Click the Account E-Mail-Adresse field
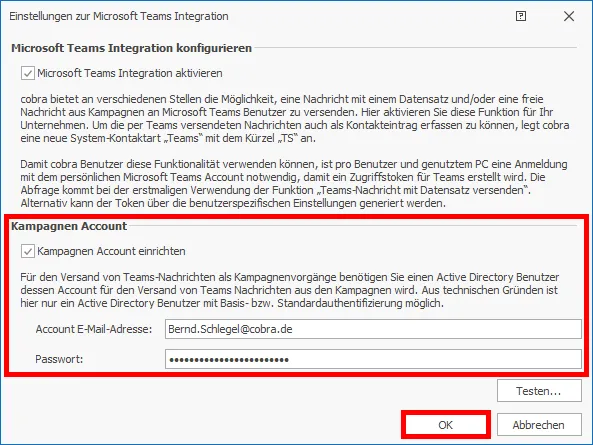The width and height of the screenshot is (593, 445). 373,329
